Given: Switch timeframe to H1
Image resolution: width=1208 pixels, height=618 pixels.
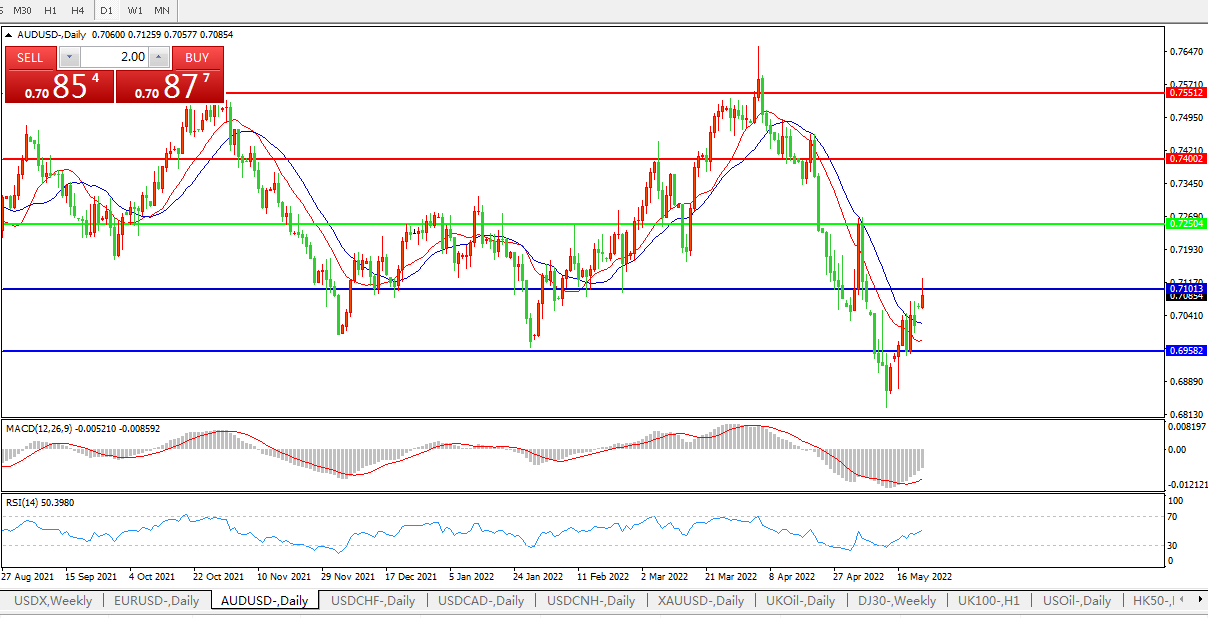Looking at the screenshot, I should [50, 10].
